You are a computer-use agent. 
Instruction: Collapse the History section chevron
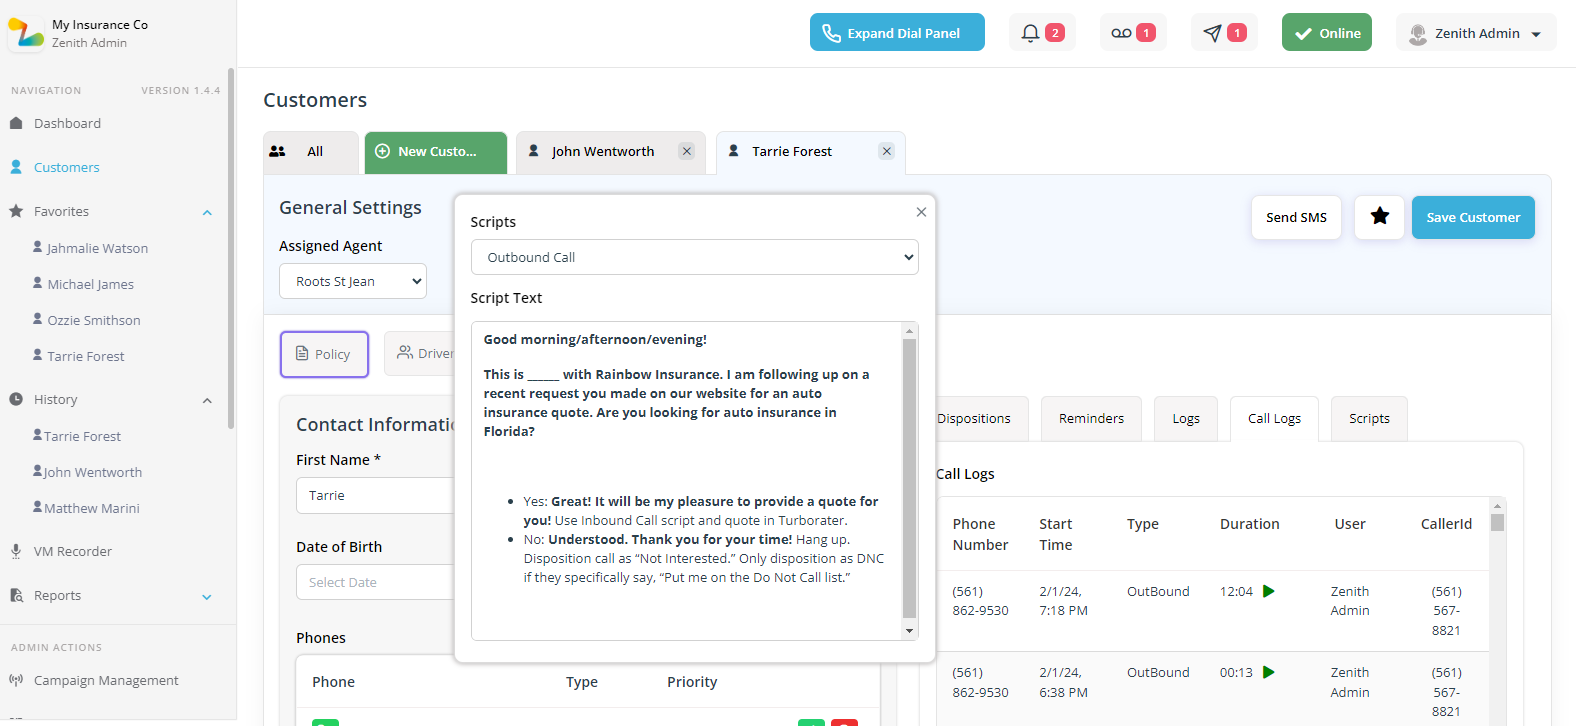(x=207, y=400)
